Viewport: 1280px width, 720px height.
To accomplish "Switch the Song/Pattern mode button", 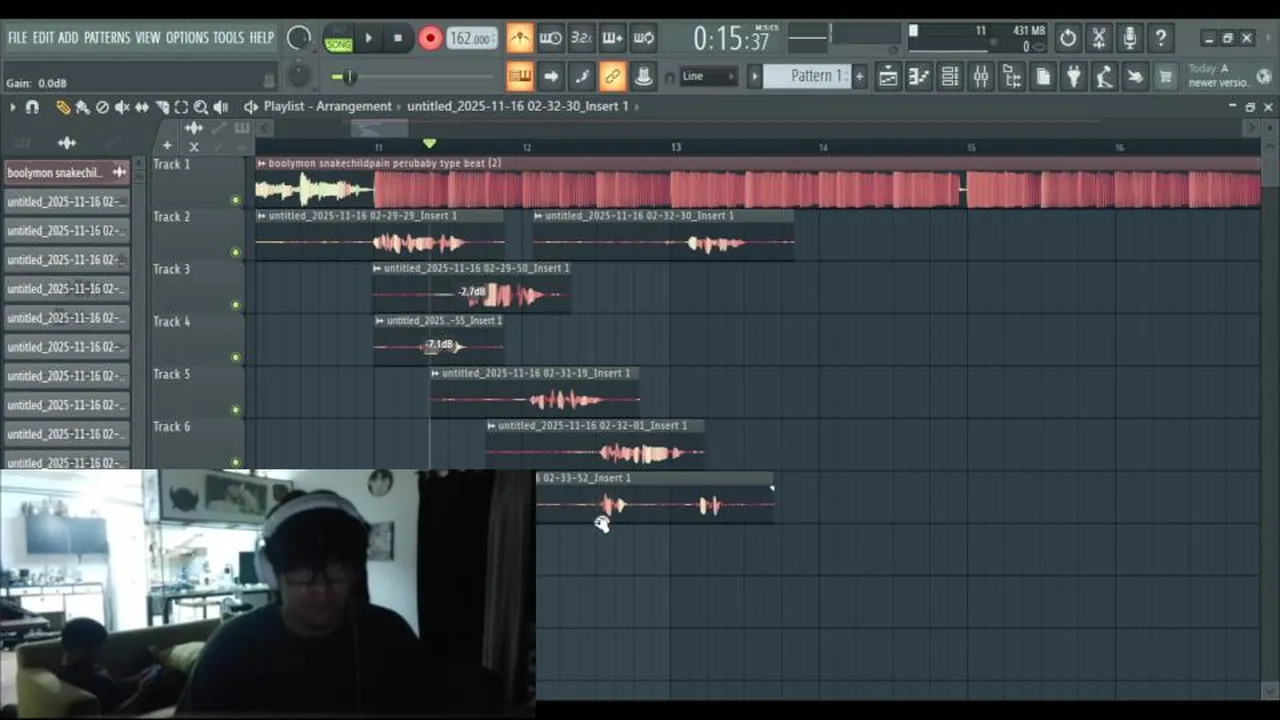I will point(338,38).
